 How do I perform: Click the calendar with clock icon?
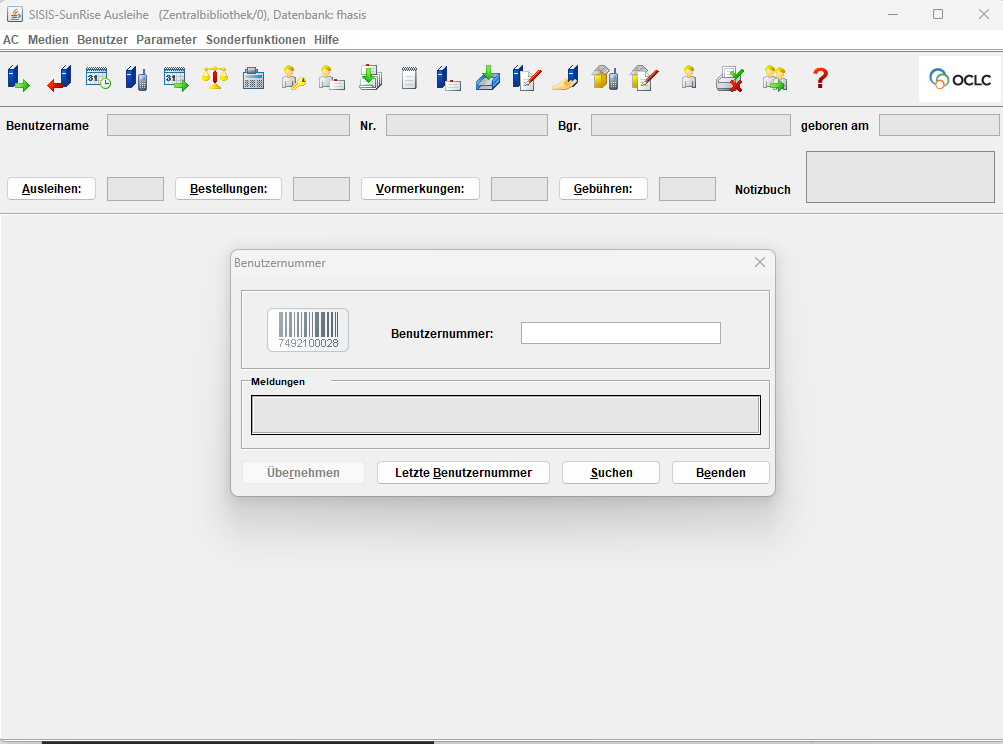coord(98,78)
